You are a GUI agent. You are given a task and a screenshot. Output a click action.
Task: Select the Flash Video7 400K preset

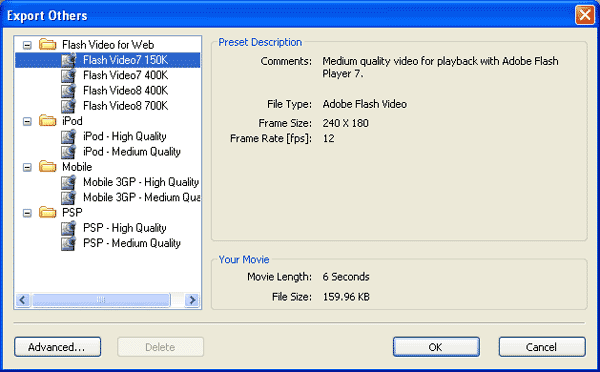coord(126,75)
